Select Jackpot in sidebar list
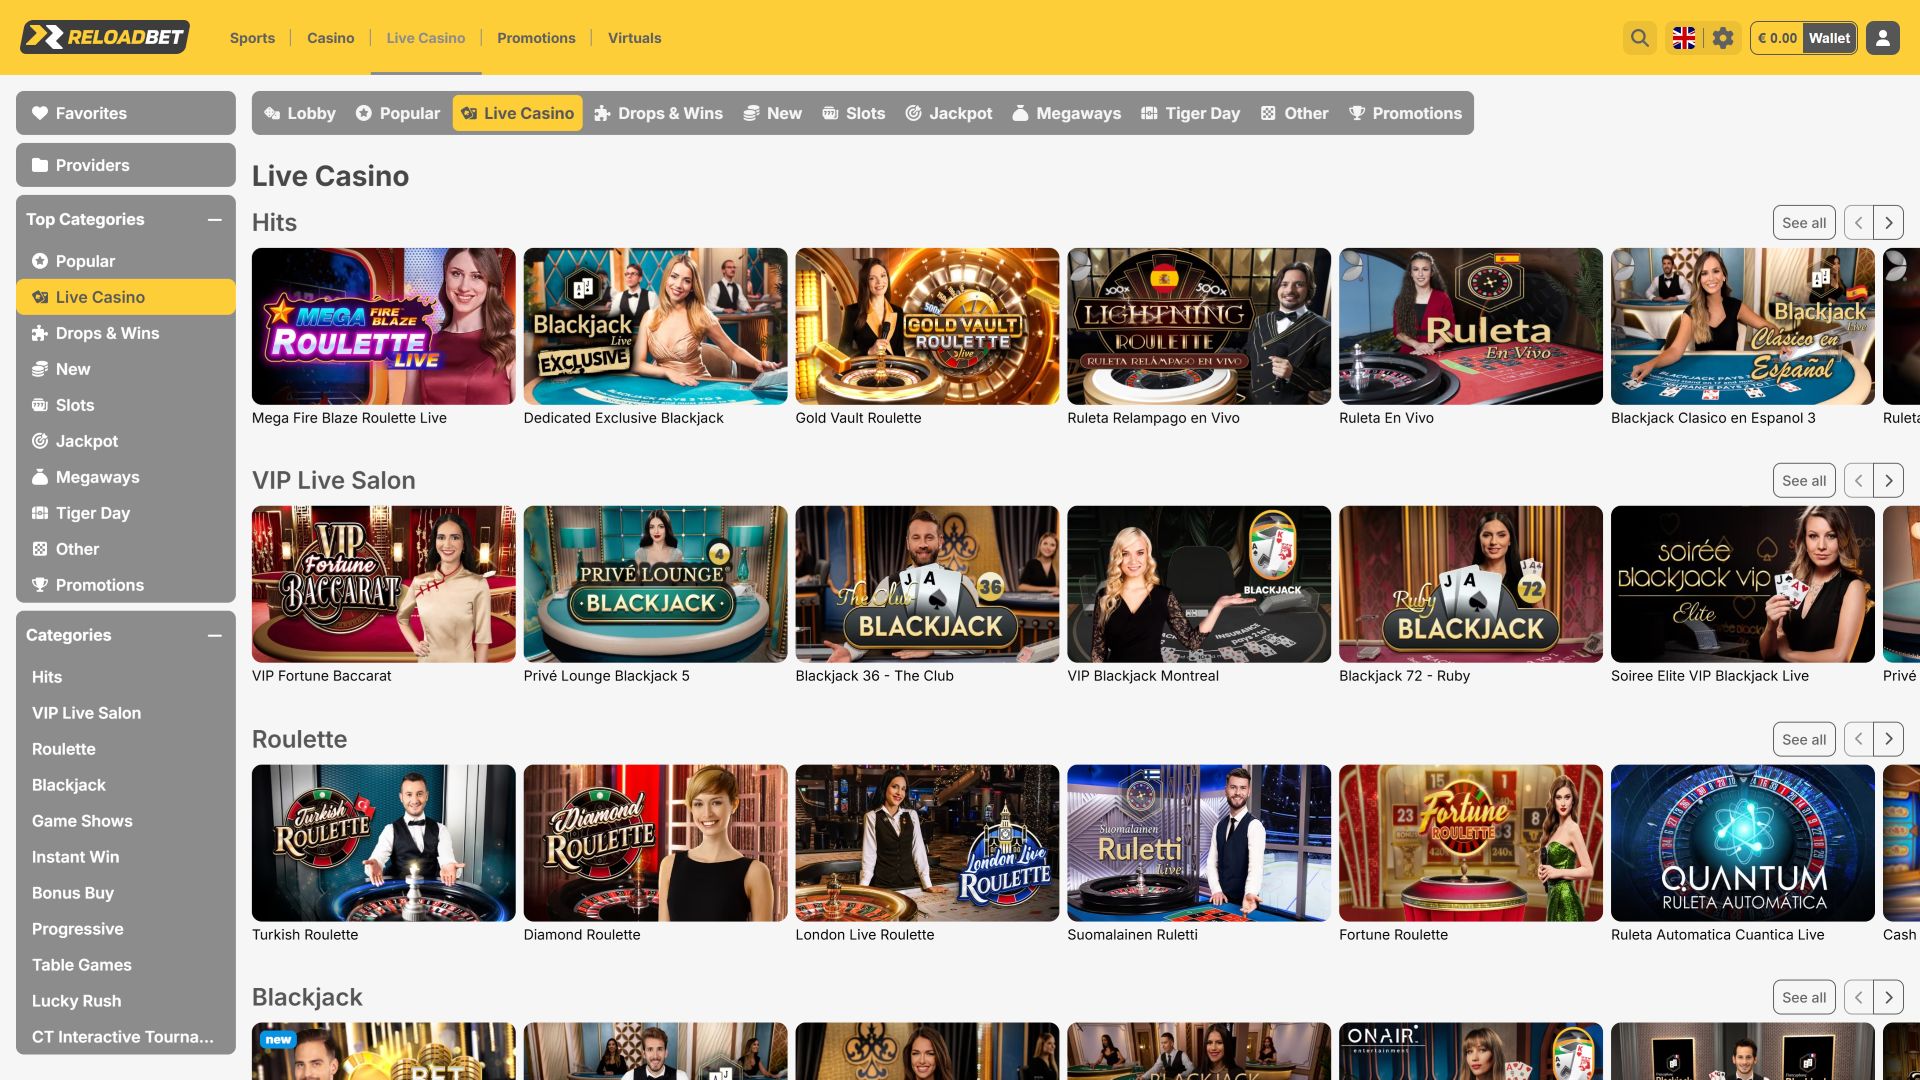 126,441
